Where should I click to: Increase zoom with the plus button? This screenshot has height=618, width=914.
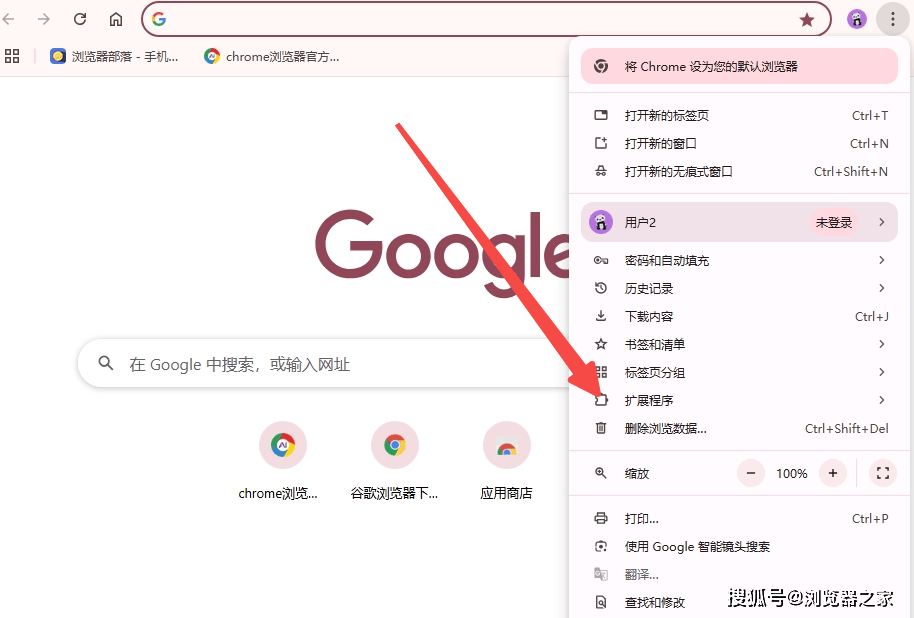pyautogui.click(x=833, y=473)
